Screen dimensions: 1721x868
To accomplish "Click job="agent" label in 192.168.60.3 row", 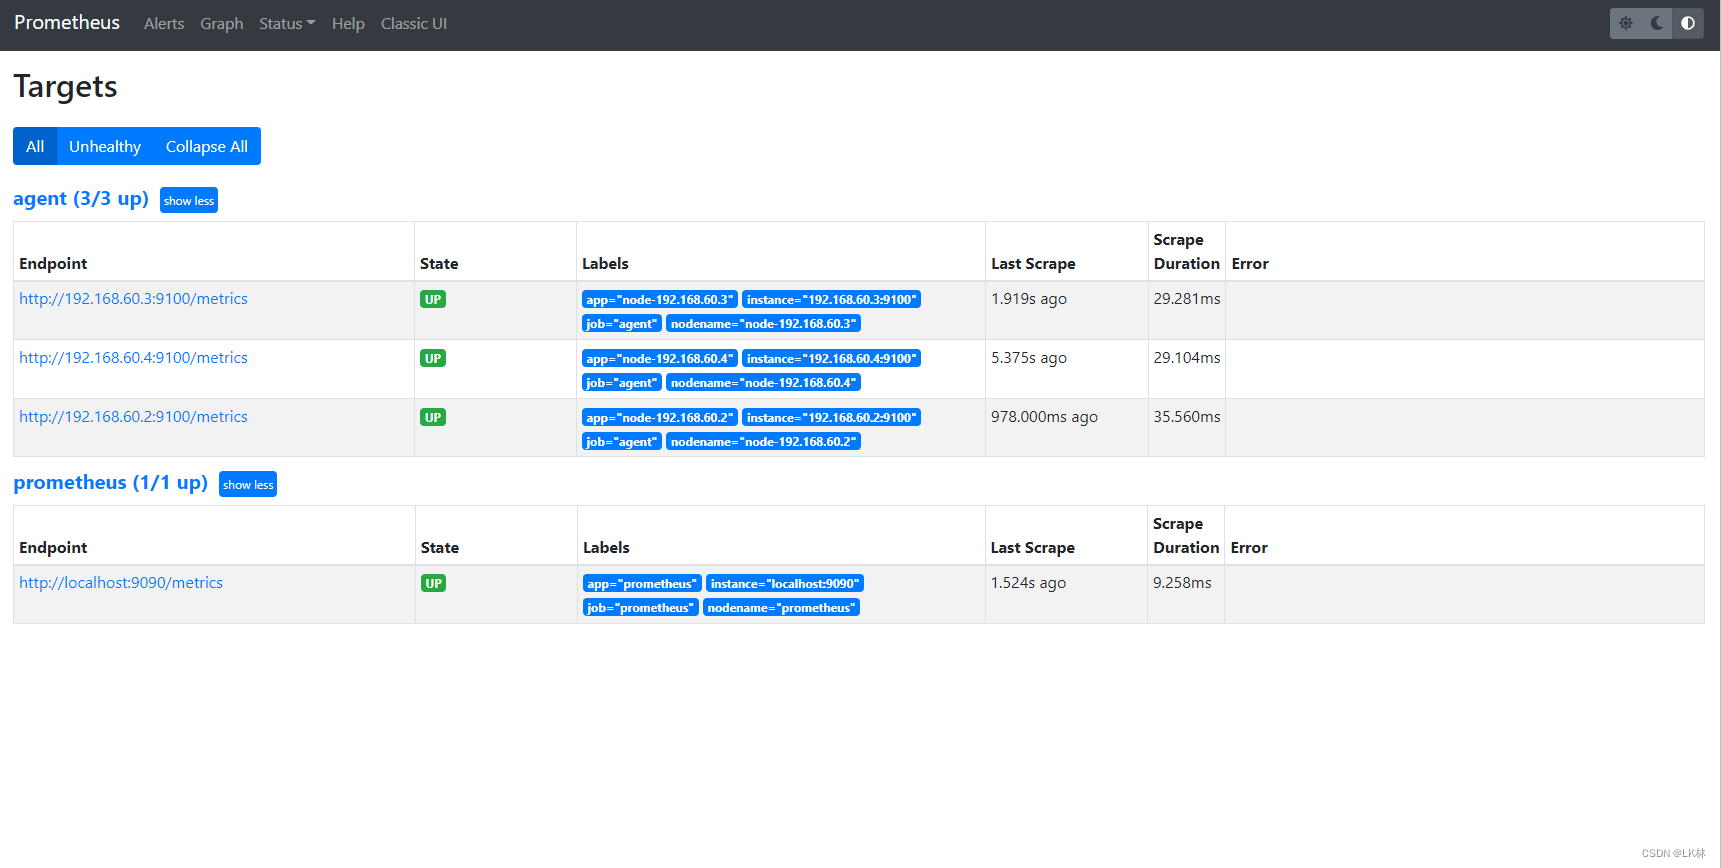I will (622, 323).
